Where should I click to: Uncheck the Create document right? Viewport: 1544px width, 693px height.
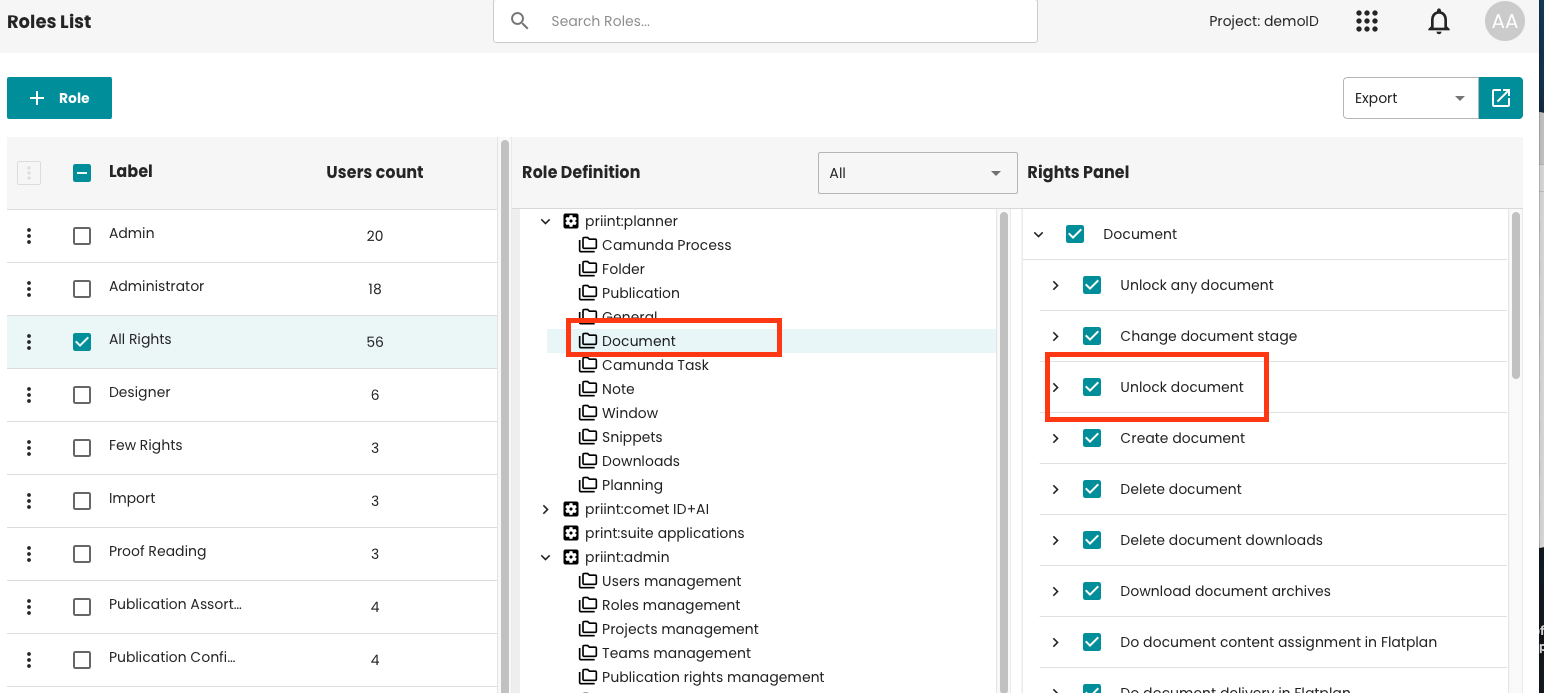tap(1092, 438)
